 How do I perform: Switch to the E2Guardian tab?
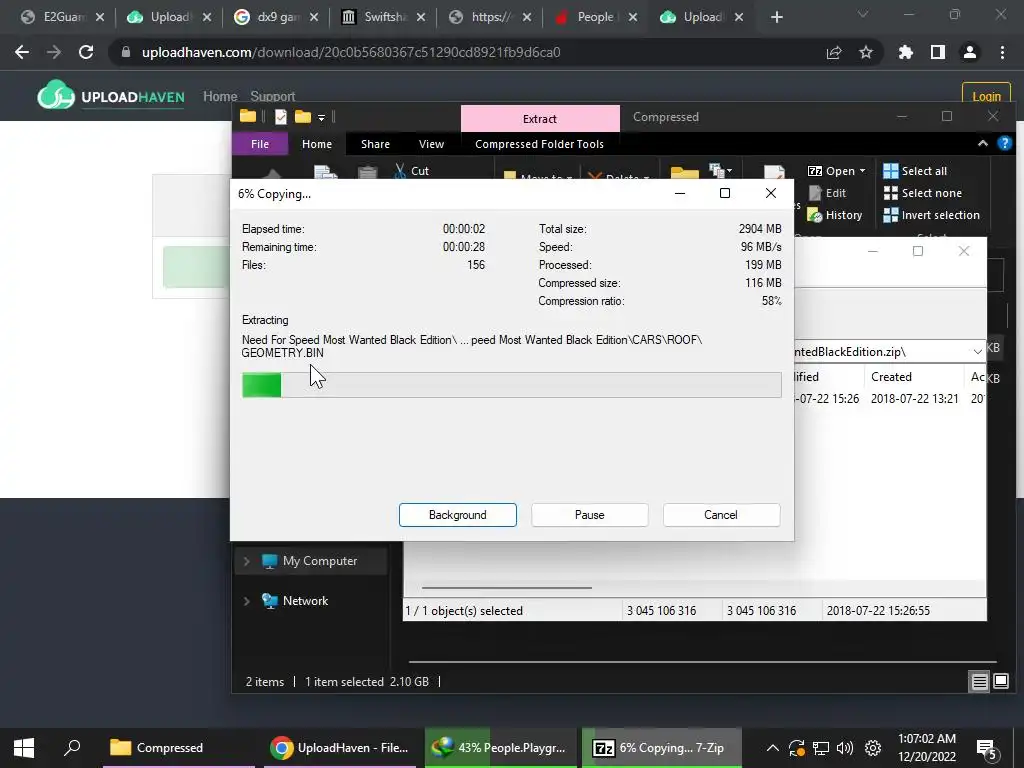pos(62,17)
